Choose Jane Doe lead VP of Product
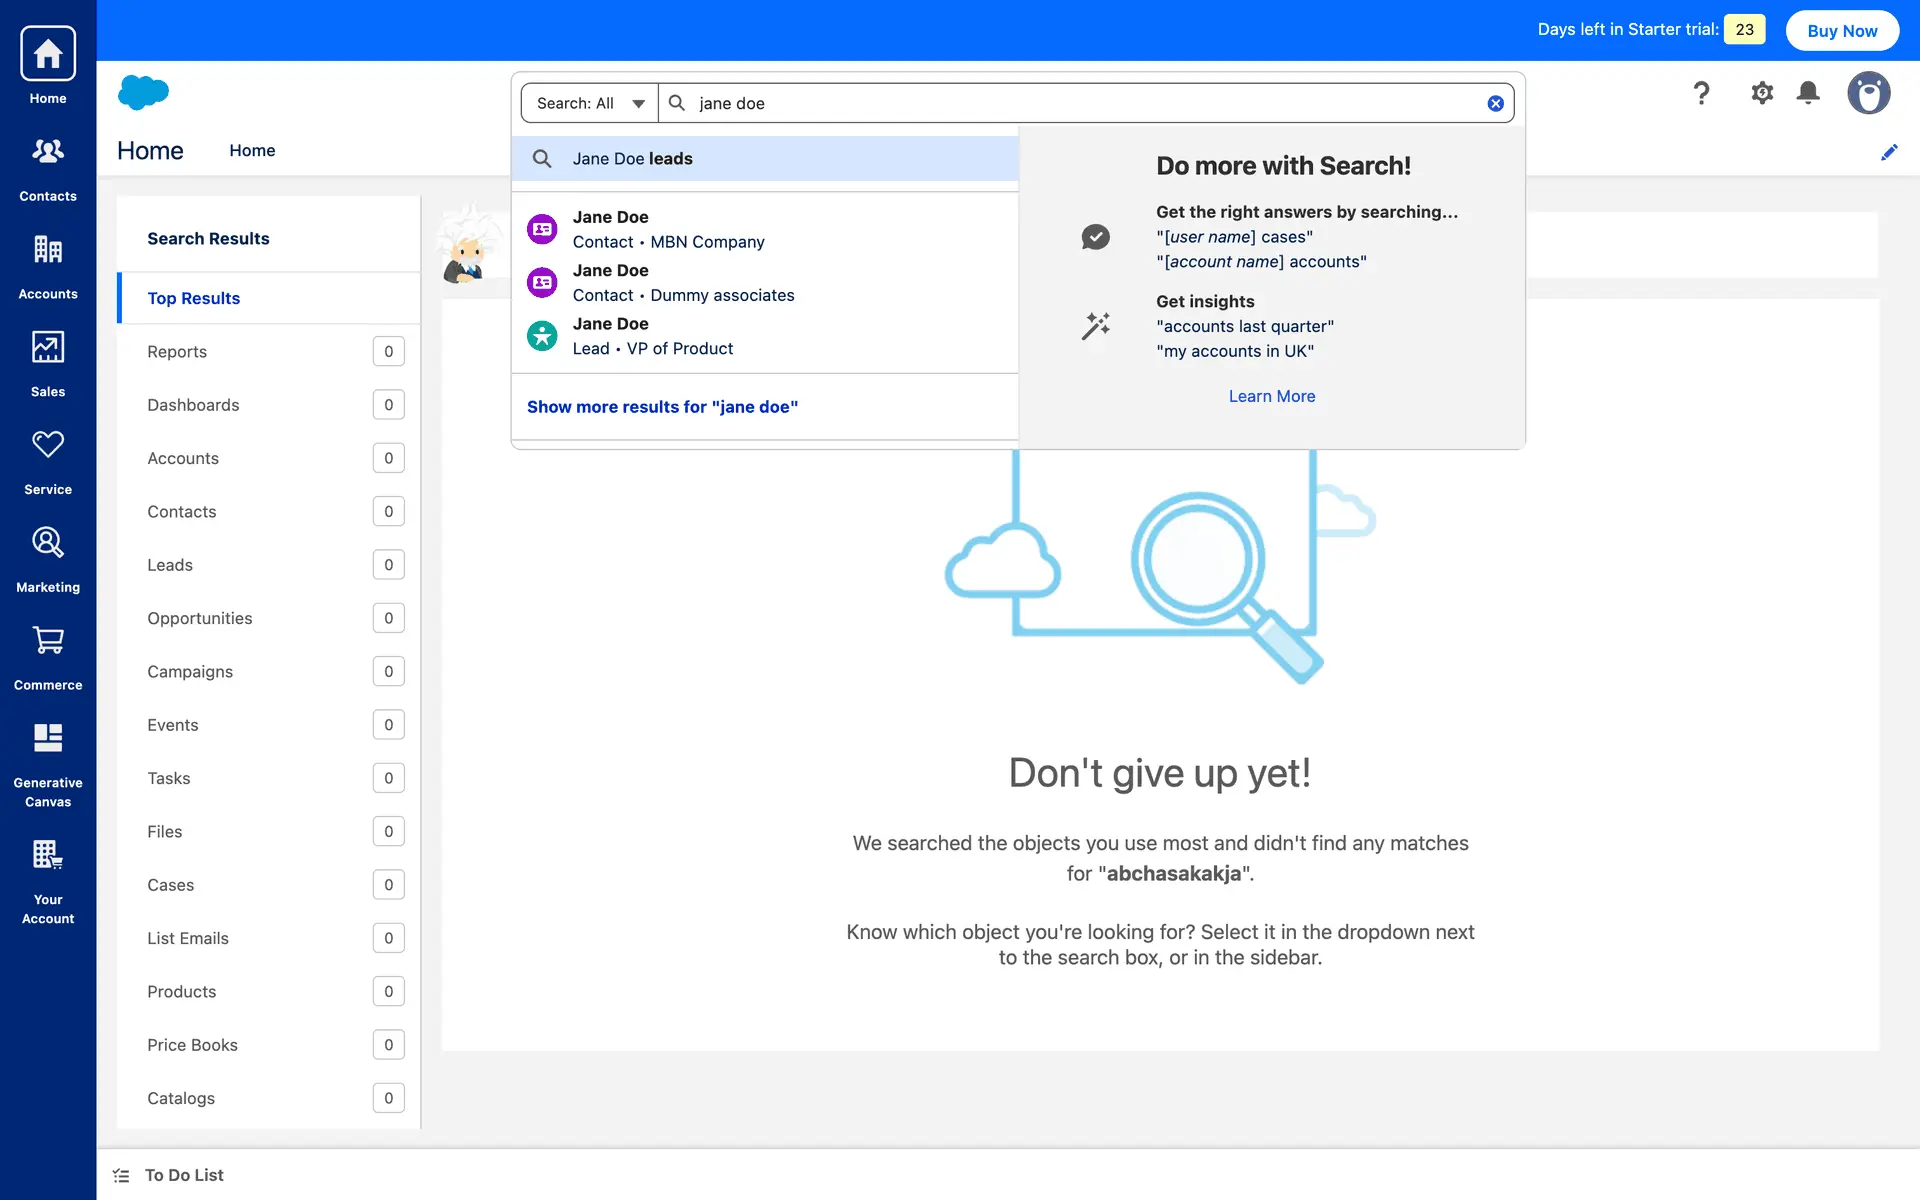 [x=652, y=336]
